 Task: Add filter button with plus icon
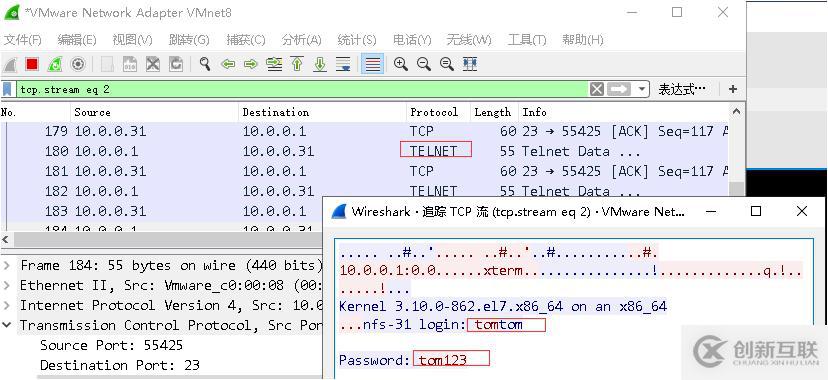[x=732, y=89]
